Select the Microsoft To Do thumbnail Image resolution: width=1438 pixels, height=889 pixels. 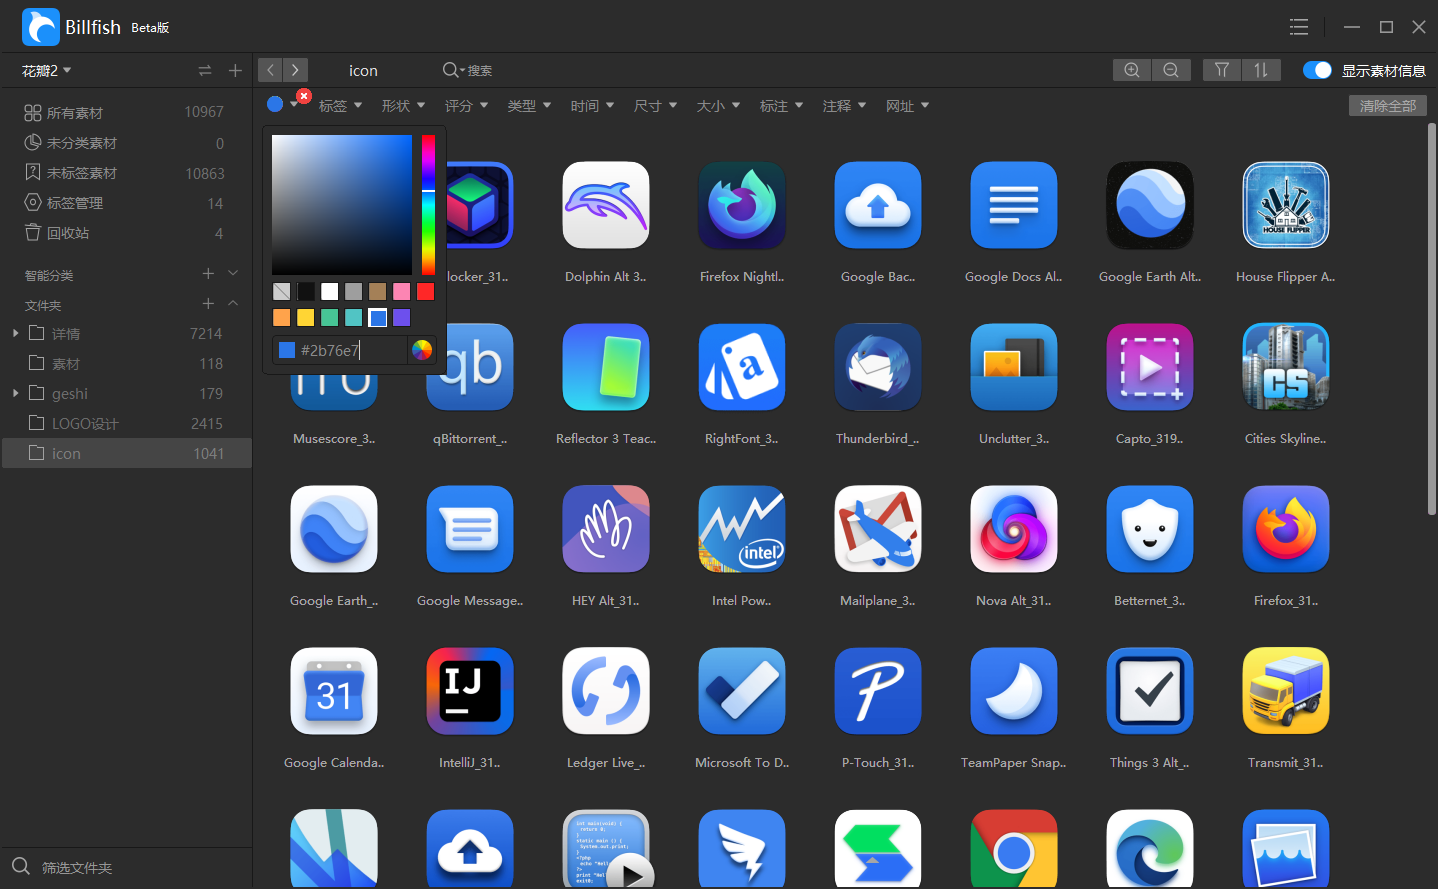point(742,691)
